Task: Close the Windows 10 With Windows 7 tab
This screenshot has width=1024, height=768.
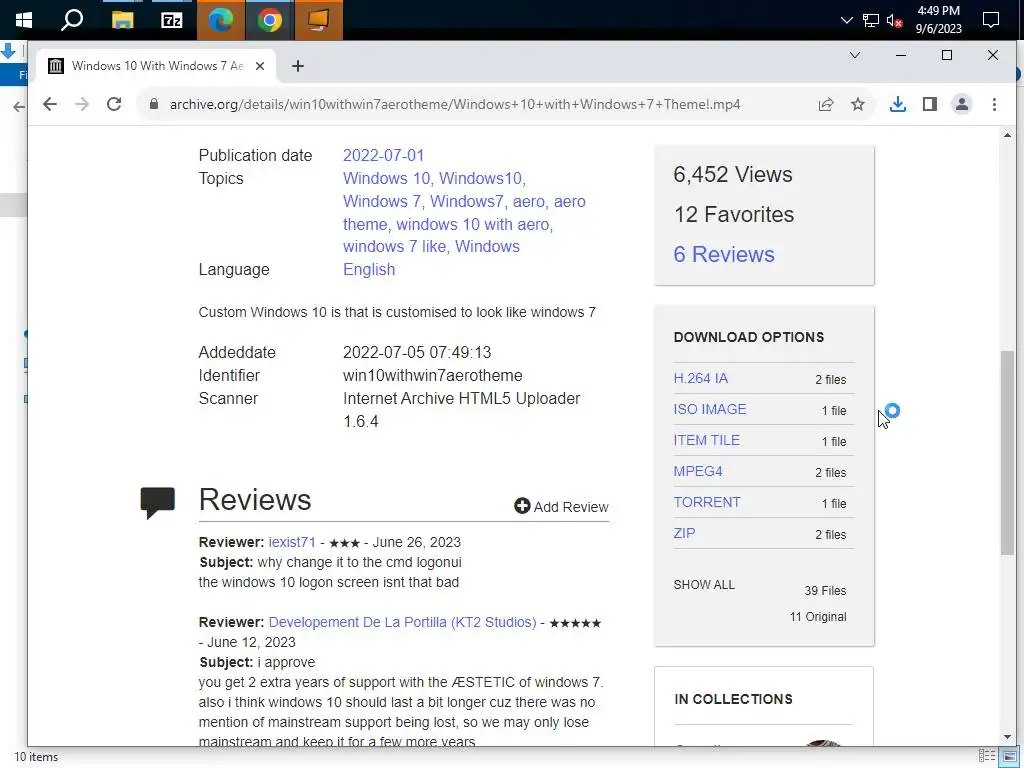Action: 260,66
